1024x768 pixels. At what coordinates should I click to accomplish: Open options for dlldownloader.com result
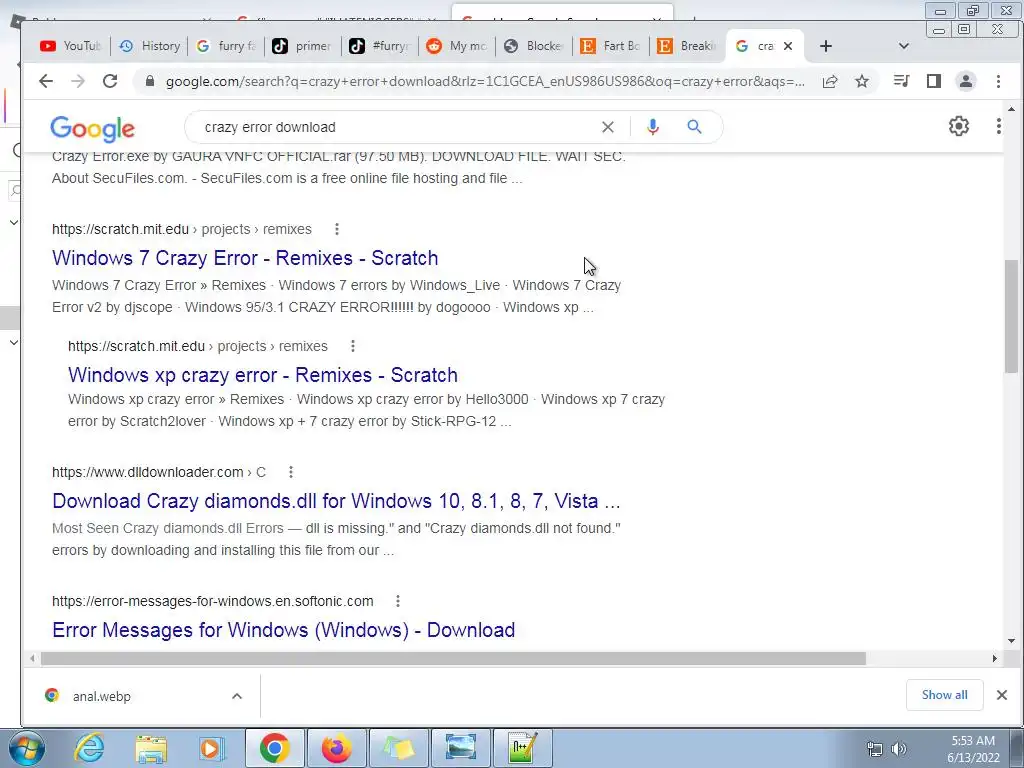291,472
